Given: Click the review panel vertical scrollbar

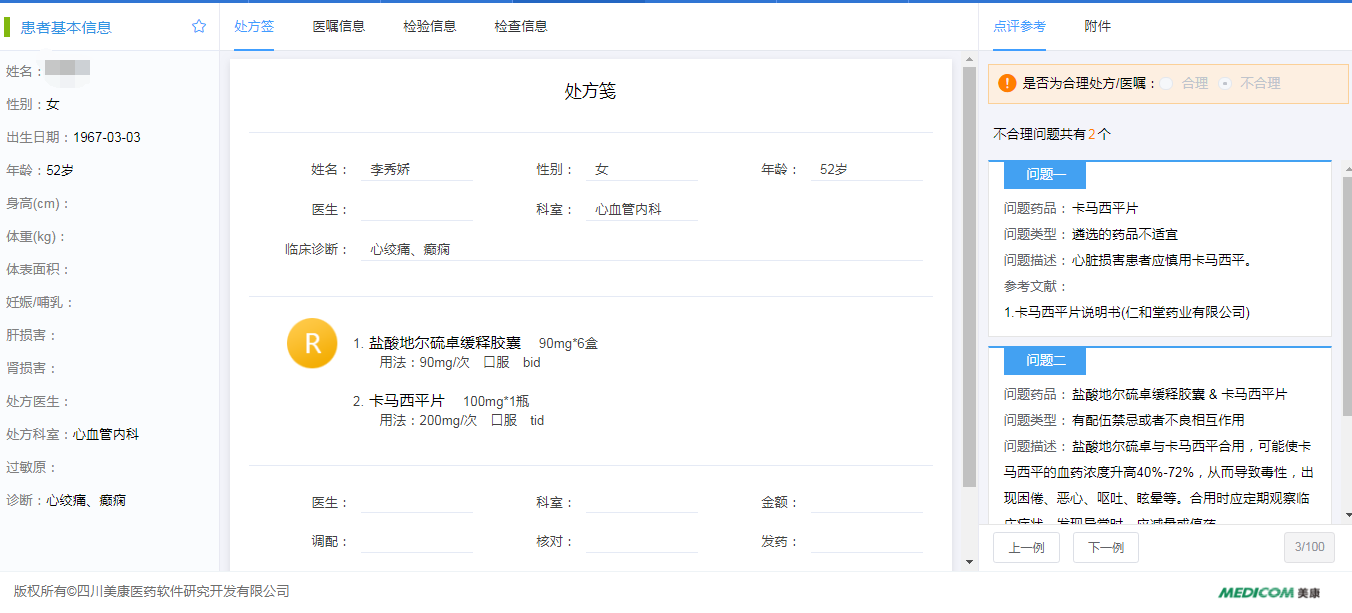Looking at the screenshot, I should pyautogui.click(x=1346, y=300).
